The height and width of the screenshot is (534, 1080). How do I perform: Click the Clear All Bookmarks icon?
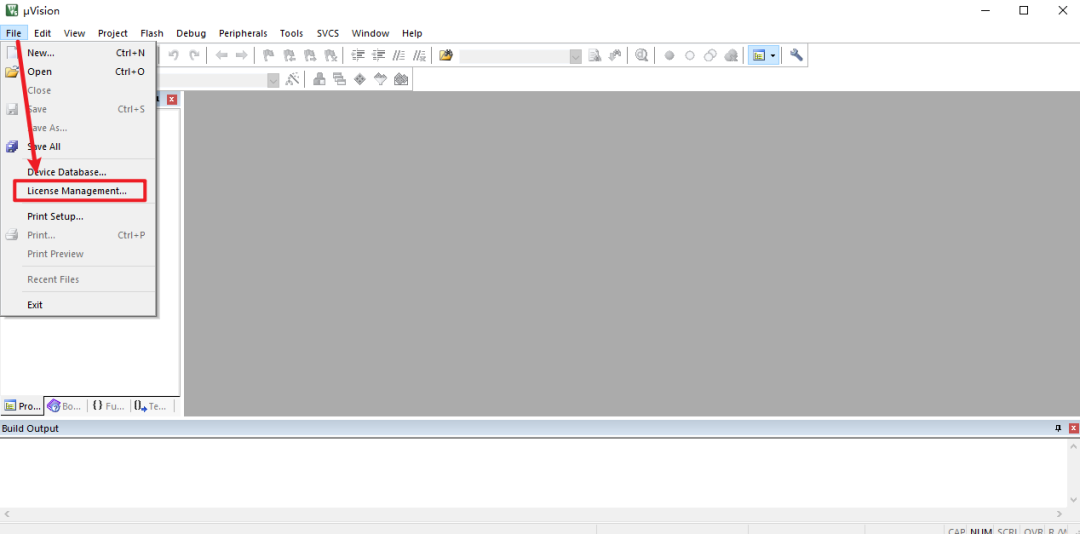click(x=331, y=55)
